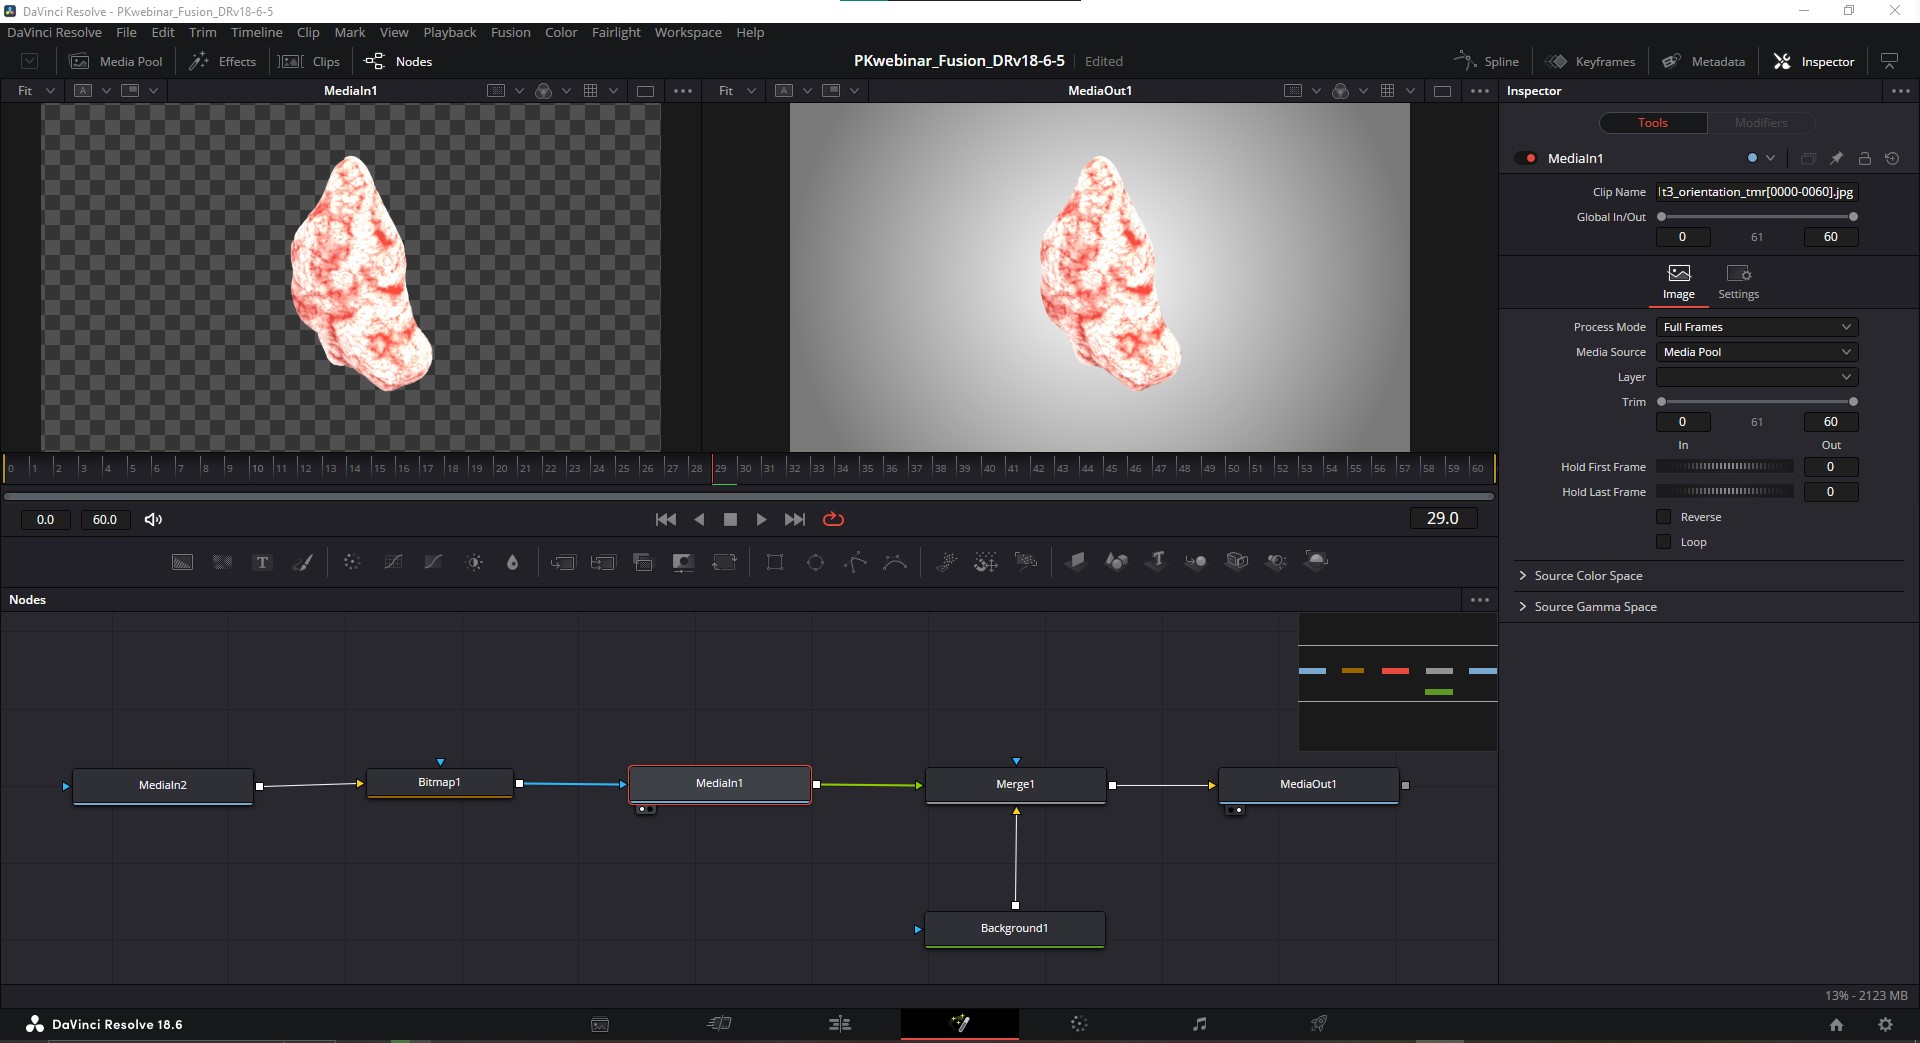Add a Matte Control node from toolbar
This screenshot has width=1920, height=1043.
pos(683,562)
